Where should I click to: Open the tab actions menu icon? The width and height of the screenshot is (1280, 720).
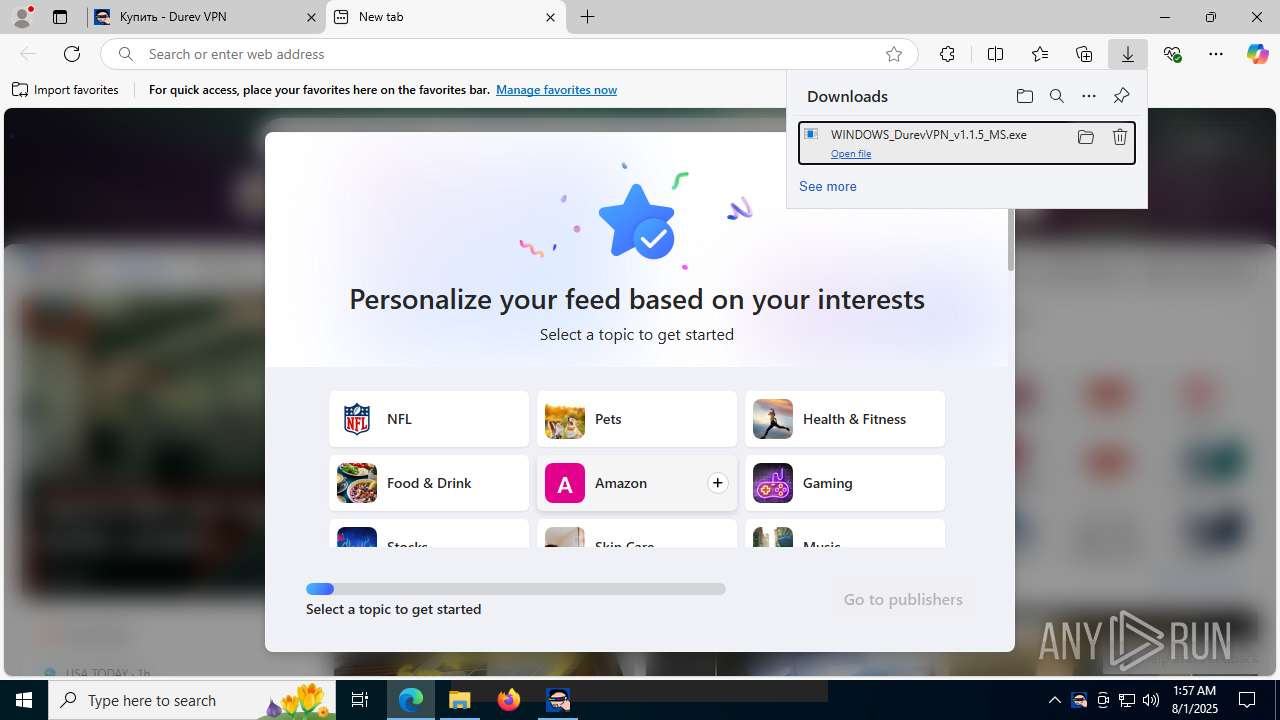coord(60,17)
